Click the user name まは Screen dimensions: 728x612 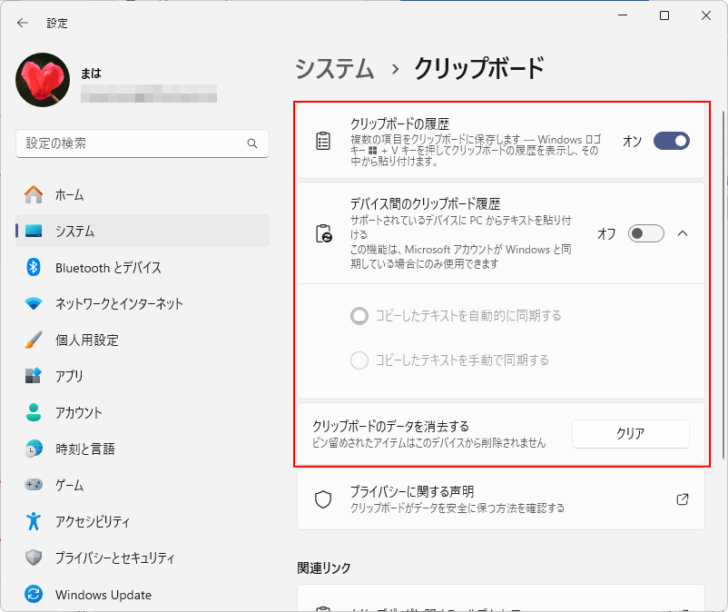(91, 73)
